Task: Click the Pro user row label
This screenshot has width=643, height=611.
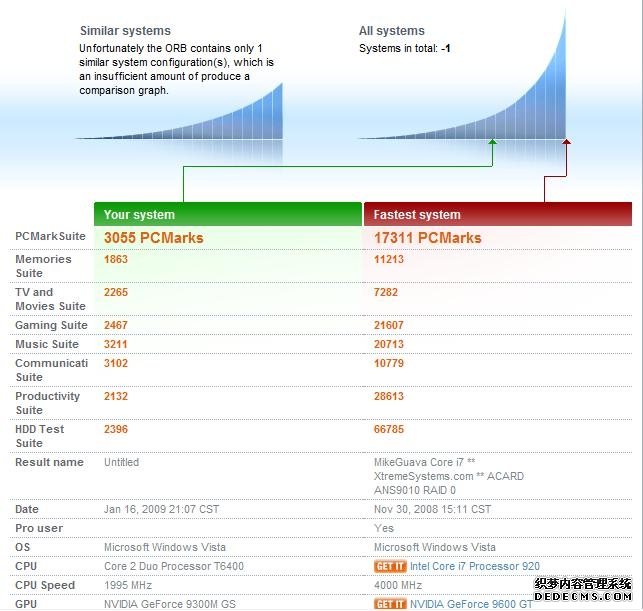Action: click(39, 528)
